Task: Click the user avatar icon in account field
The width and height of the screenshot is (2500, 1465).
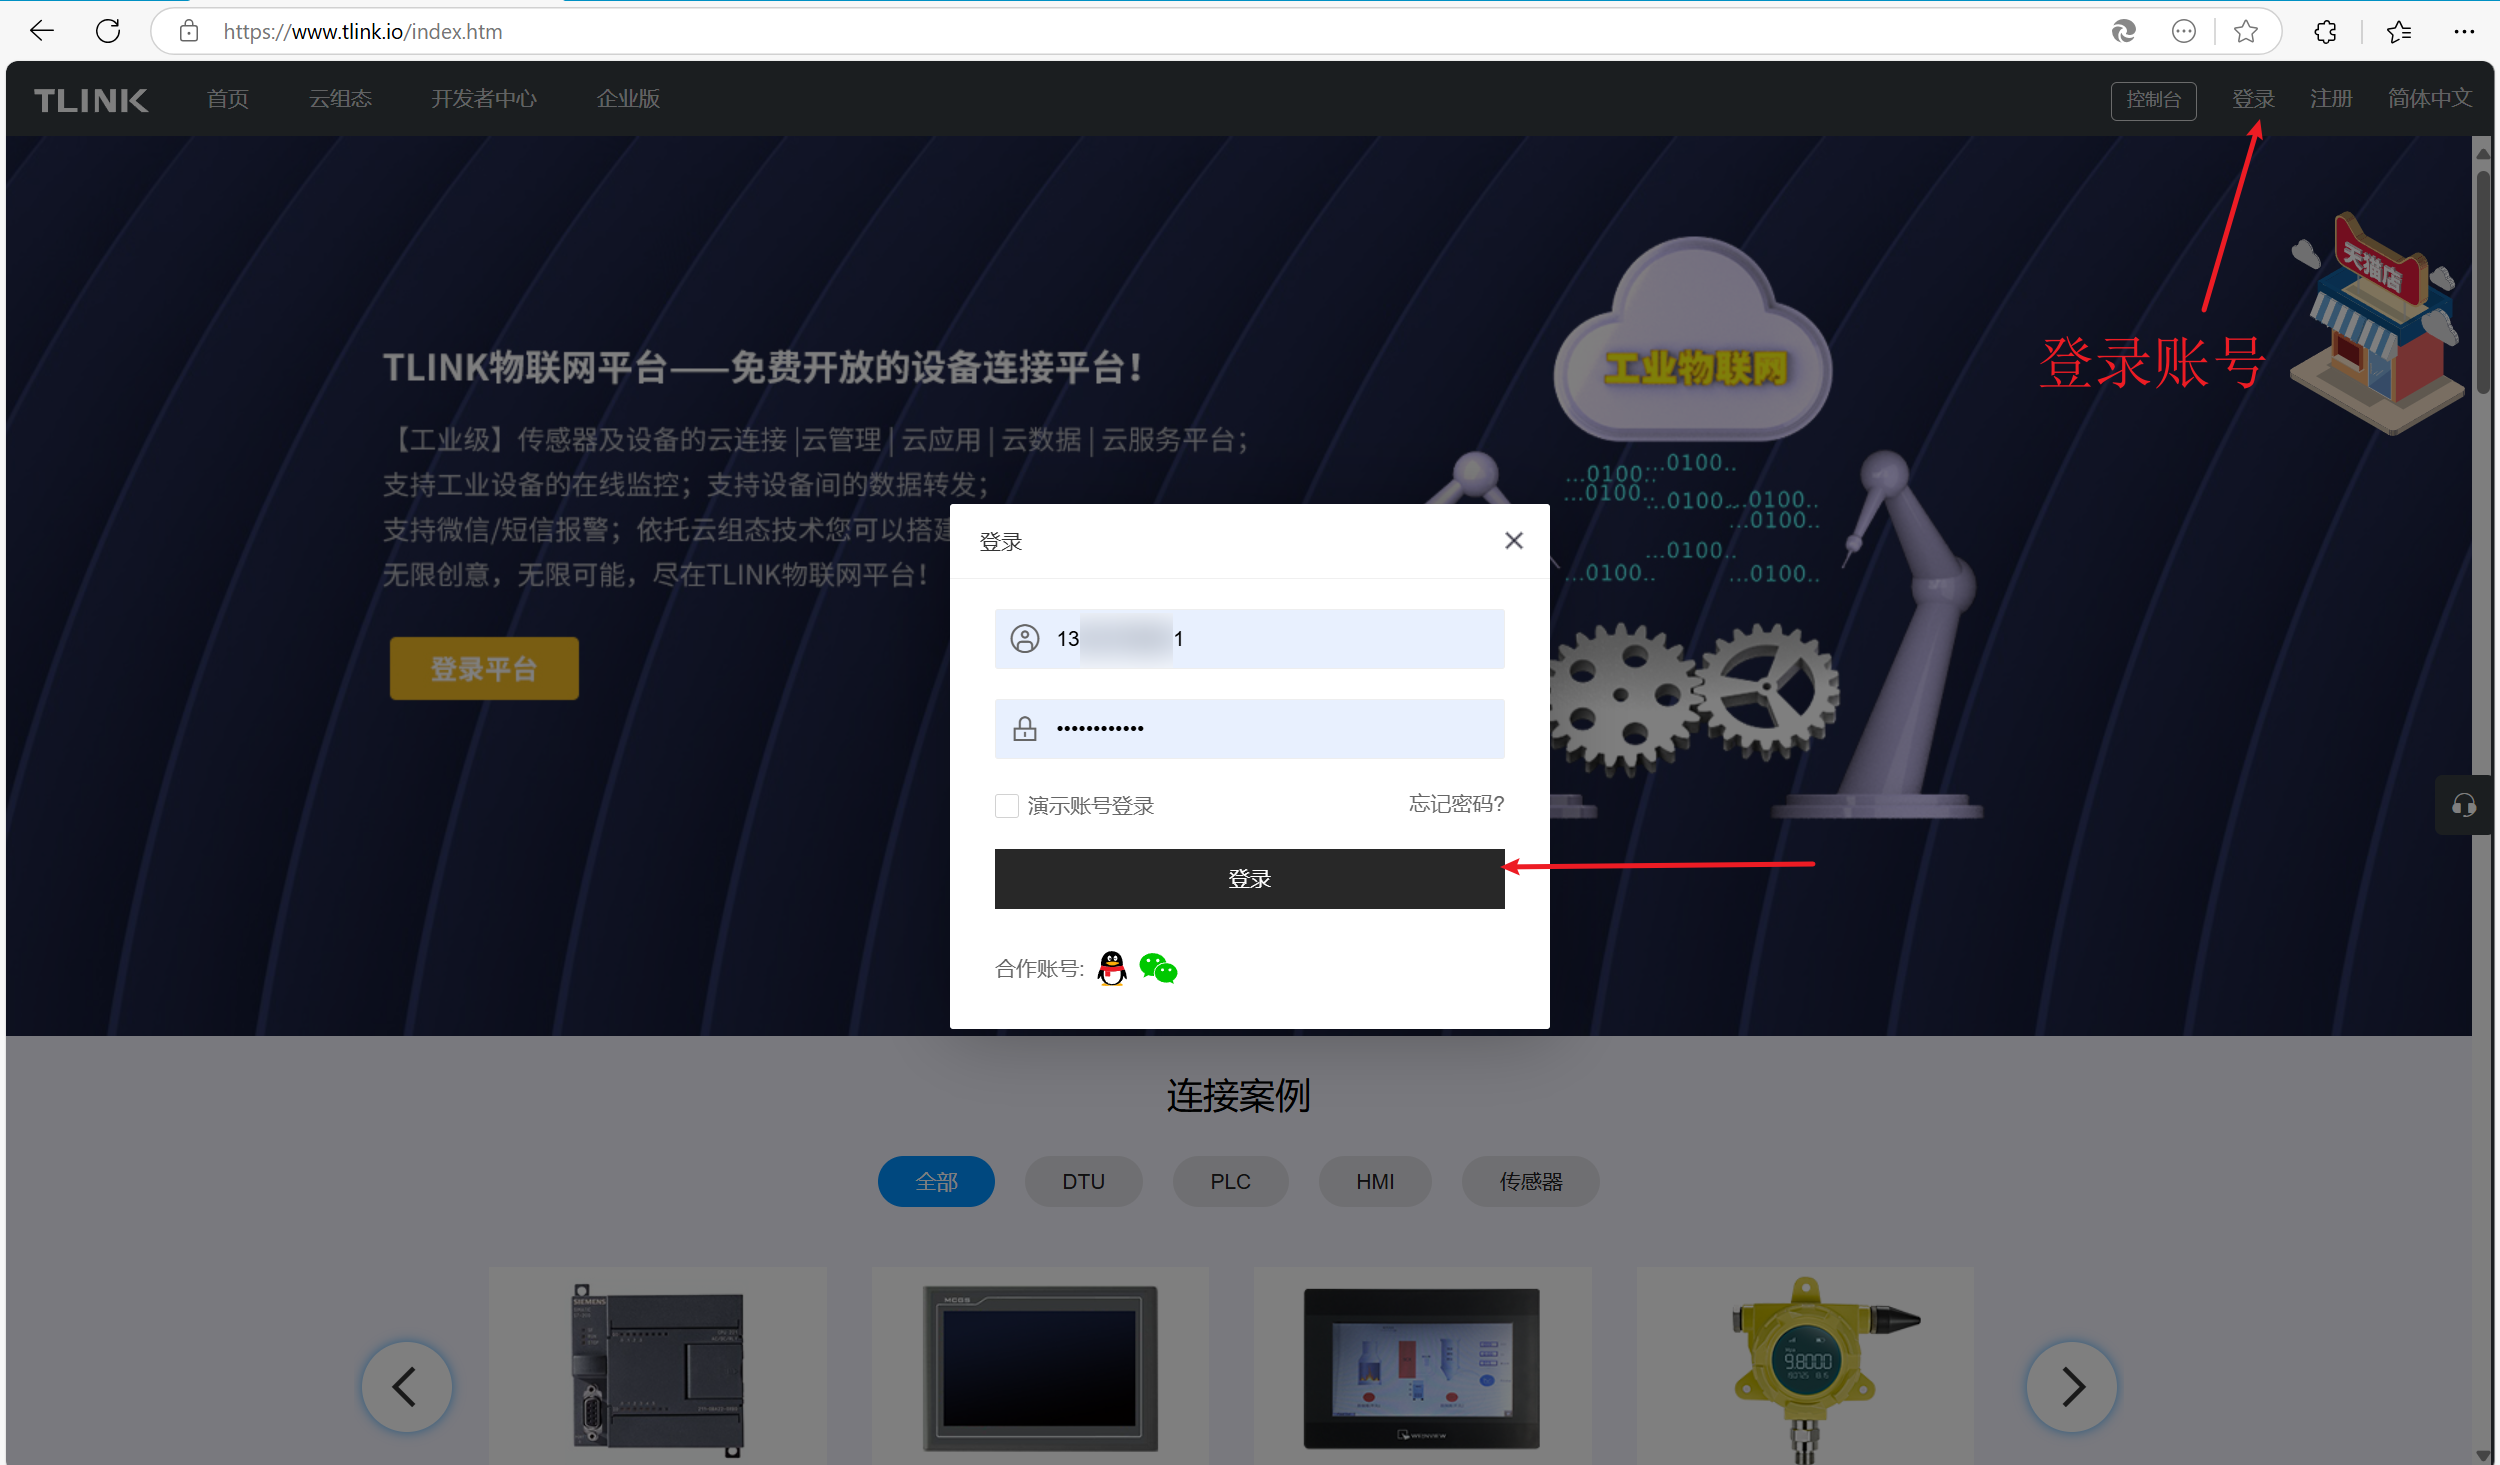Action: [1025, 639]
